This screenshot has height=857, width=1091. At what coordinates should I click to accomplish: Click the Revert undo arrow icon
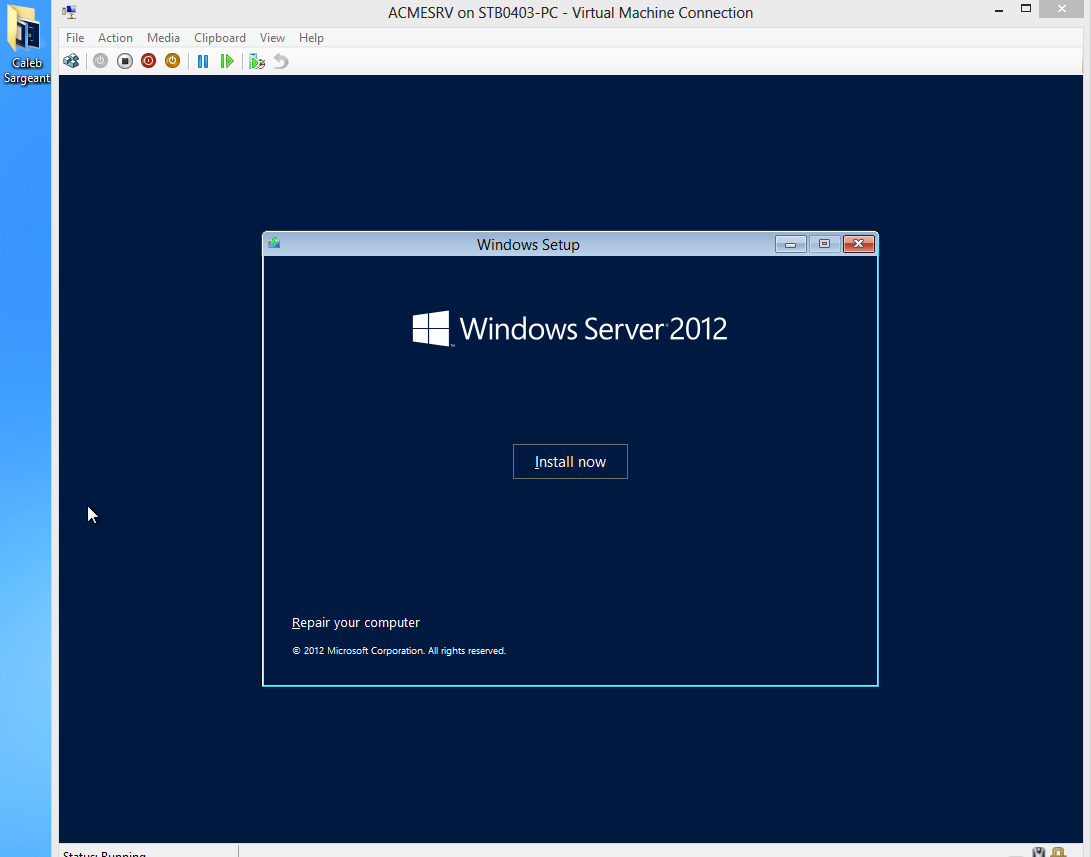click(280, 61)
